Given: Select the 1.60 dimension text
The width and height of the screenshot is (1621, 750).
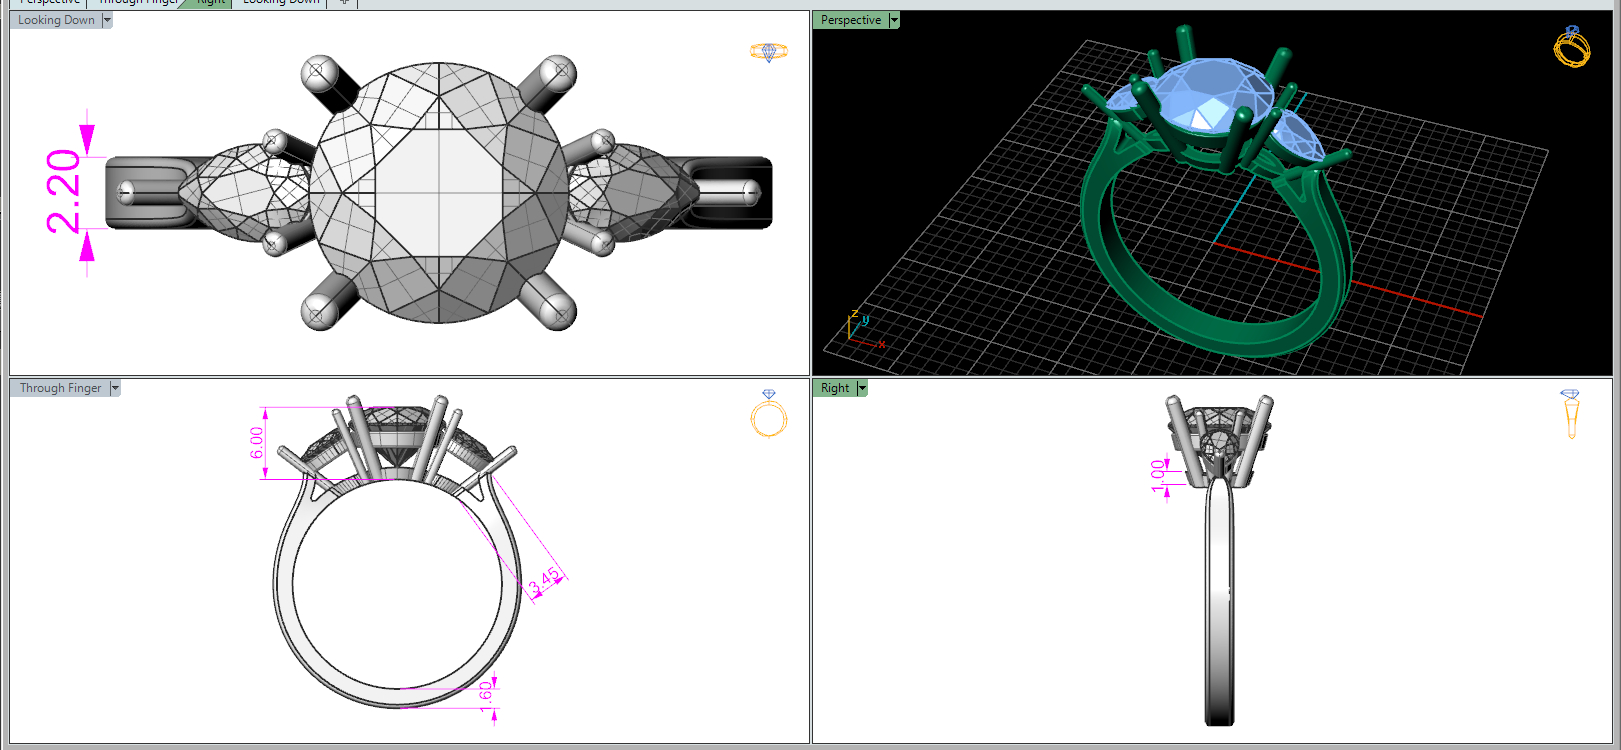Looking at the screenshot, I should click(486, 695).
